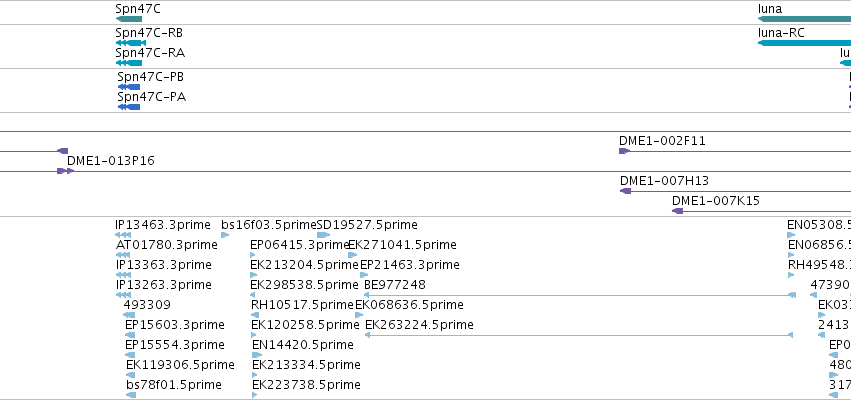The image size is (851, 400).
Task: Select the DME1-007H13 clone arrow
Action: click(x=626, y=191)
